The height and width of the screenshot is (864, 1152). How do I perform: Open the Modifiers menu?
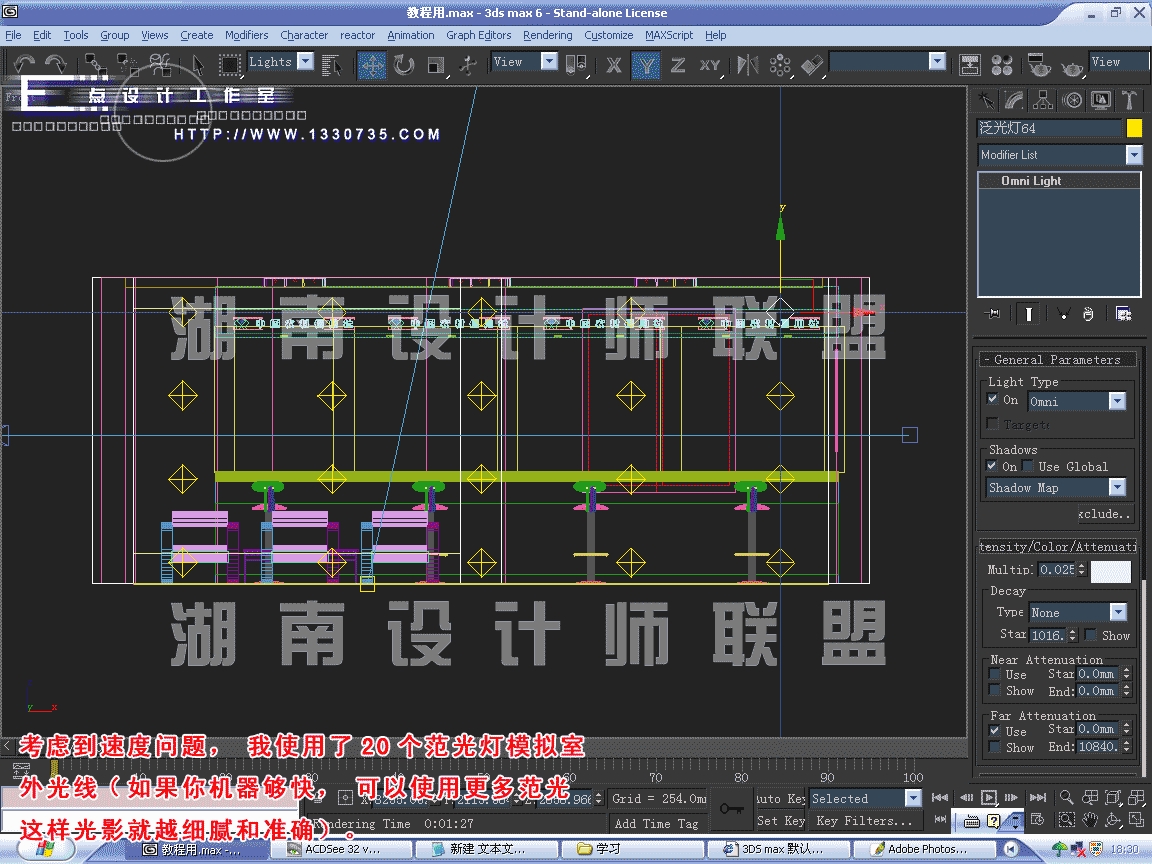pyautogui.click(x=246, y=35)
